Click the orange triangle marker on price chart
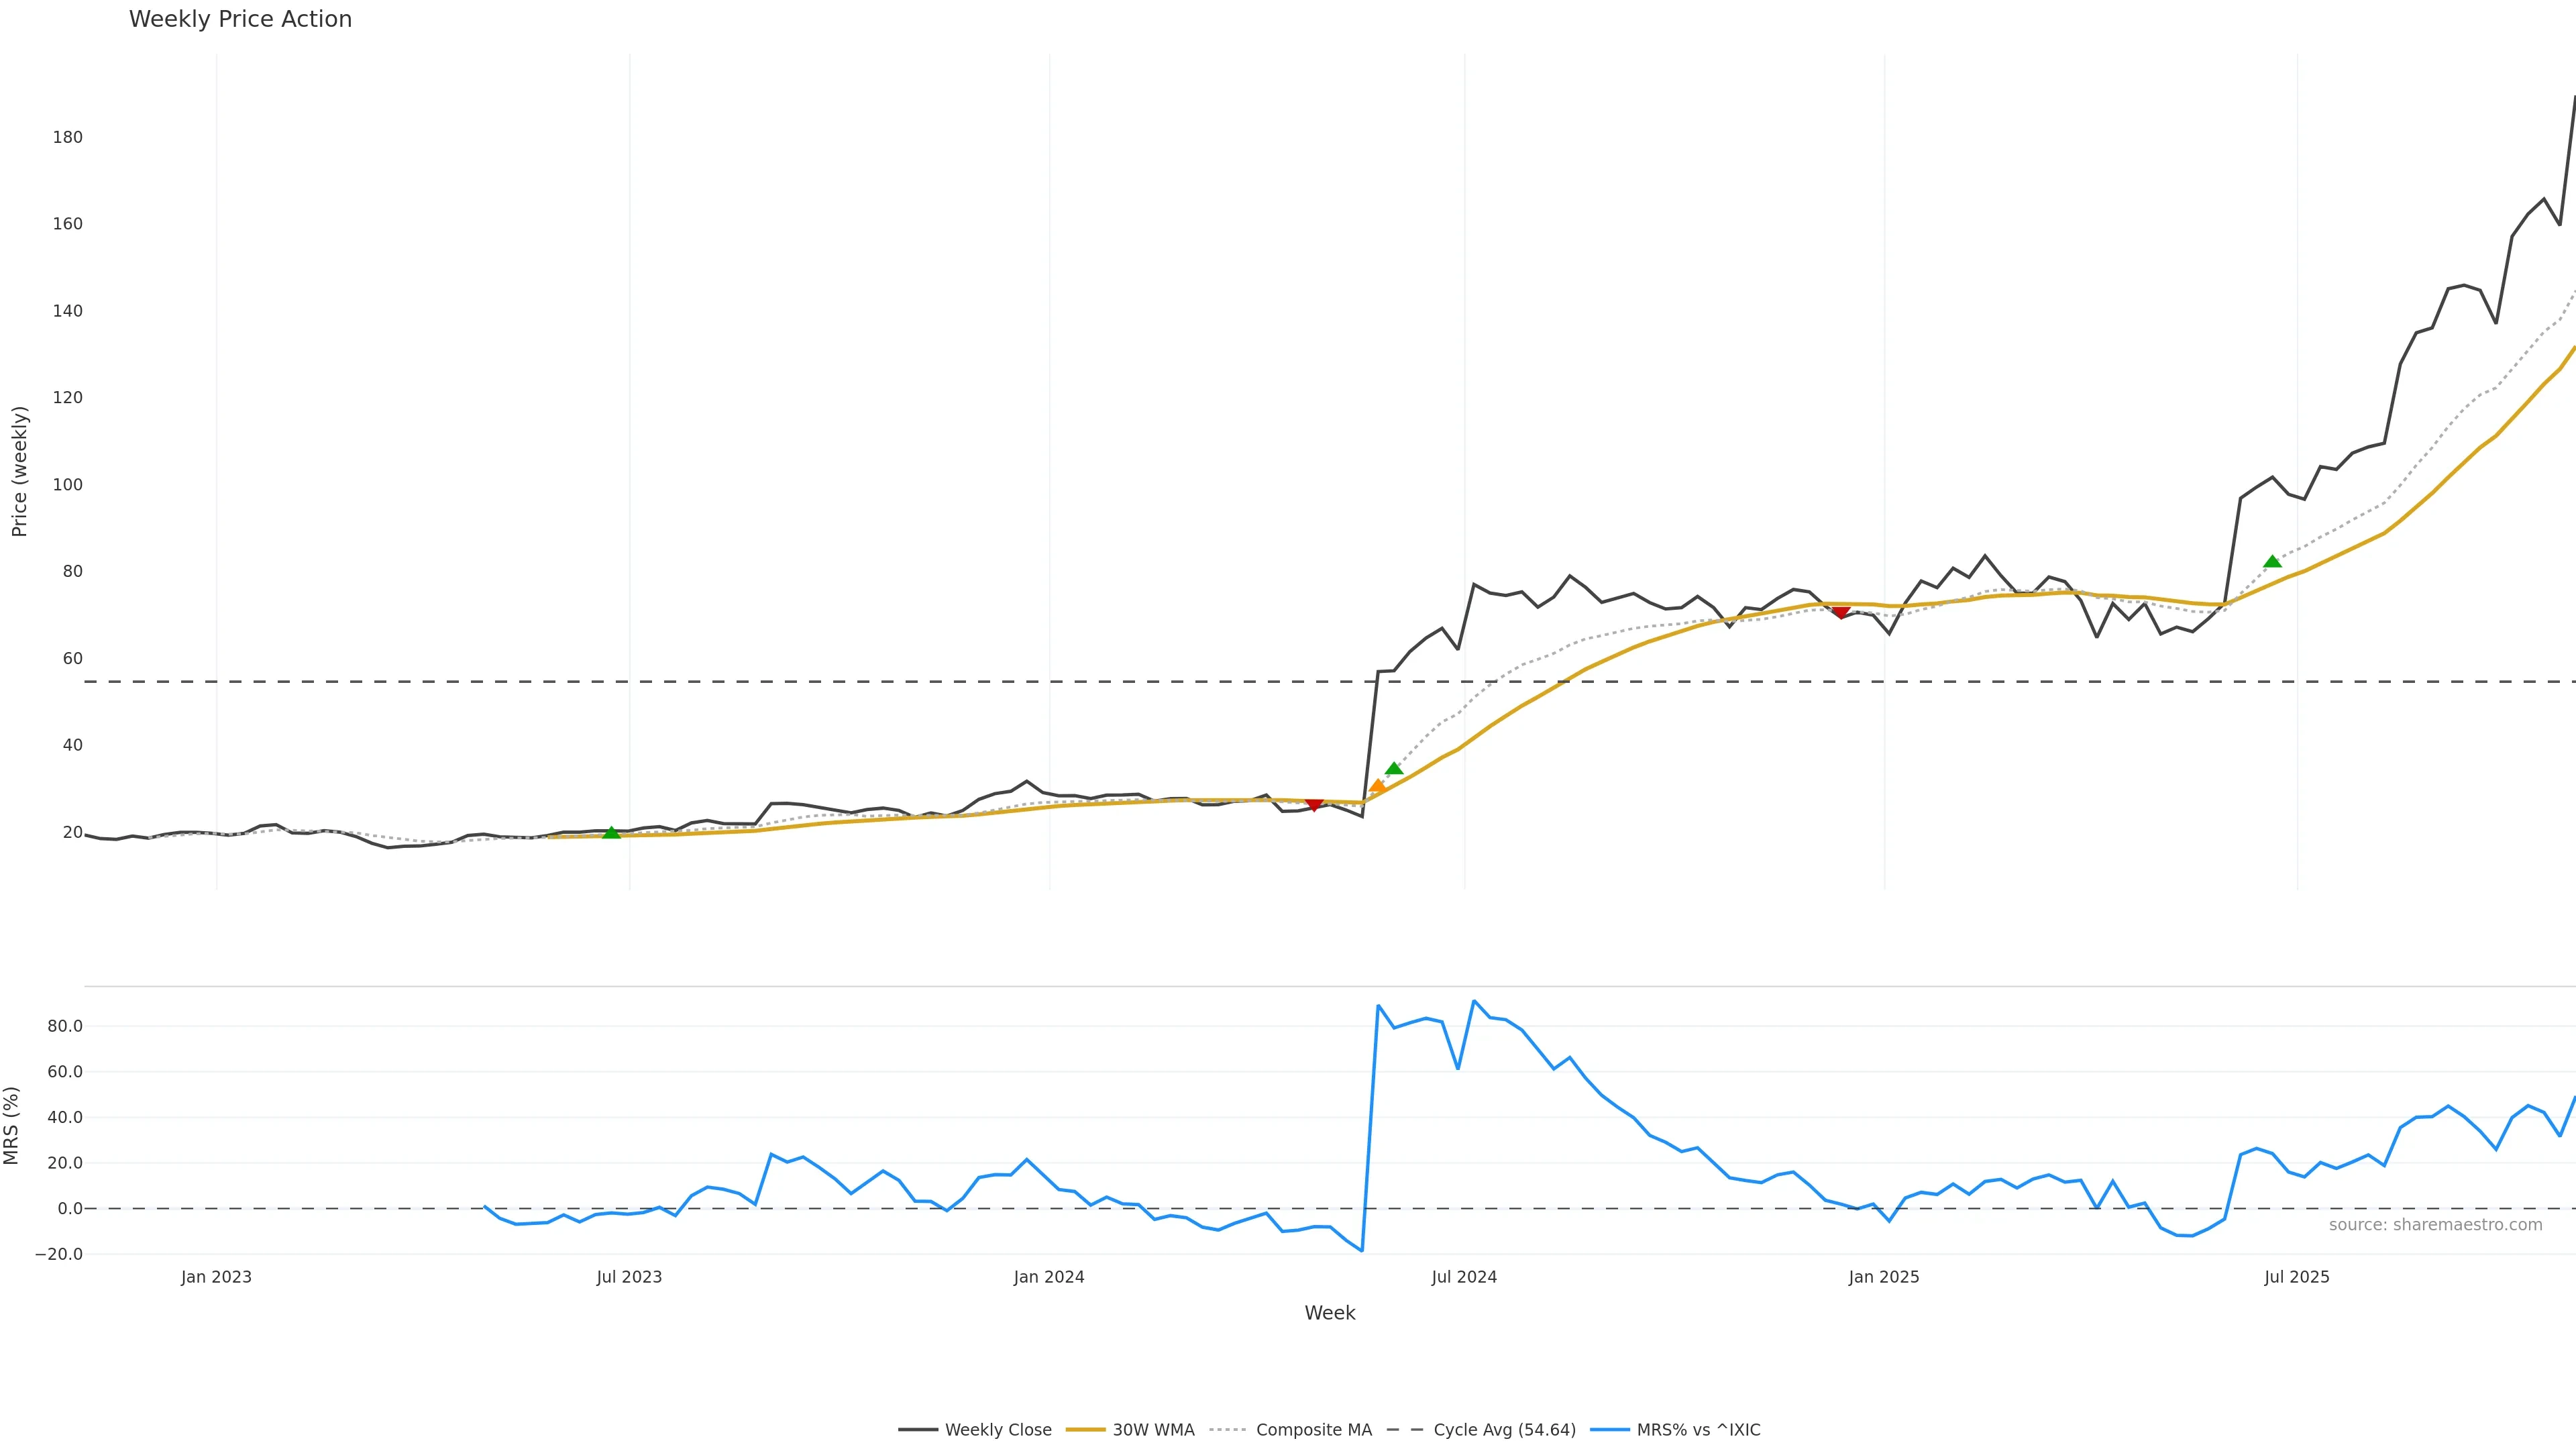Screen dimensions: 2576x1449 [1377, 786]
